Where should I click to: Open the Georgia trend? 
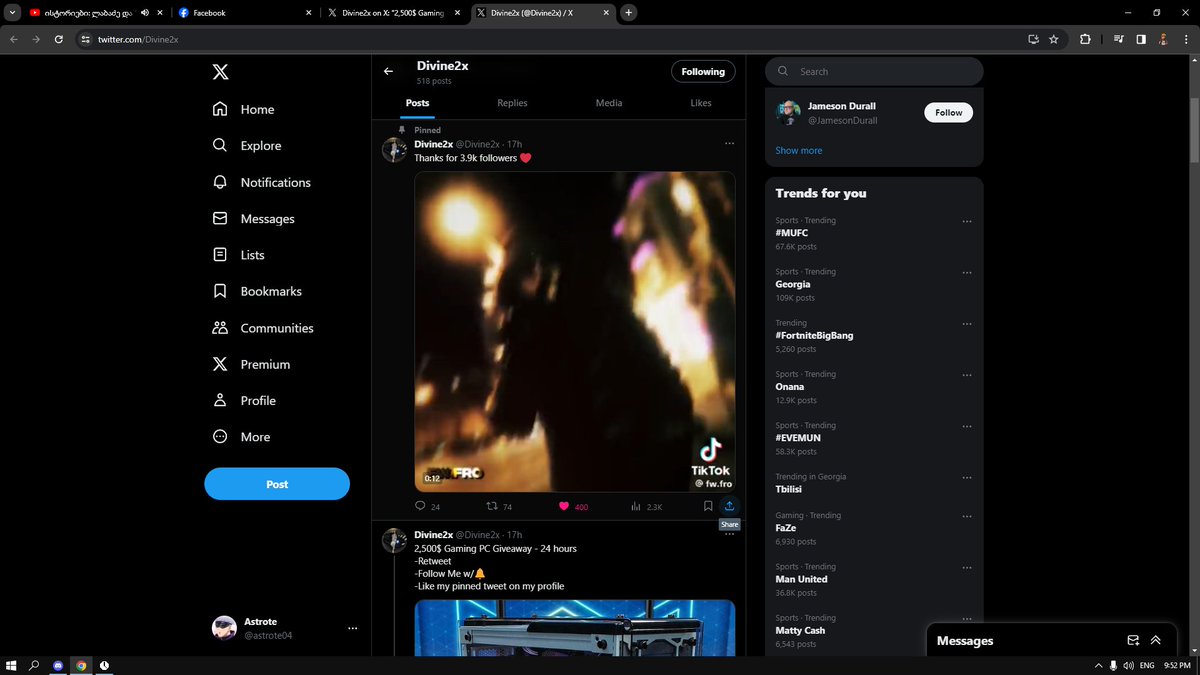point(793,284)
